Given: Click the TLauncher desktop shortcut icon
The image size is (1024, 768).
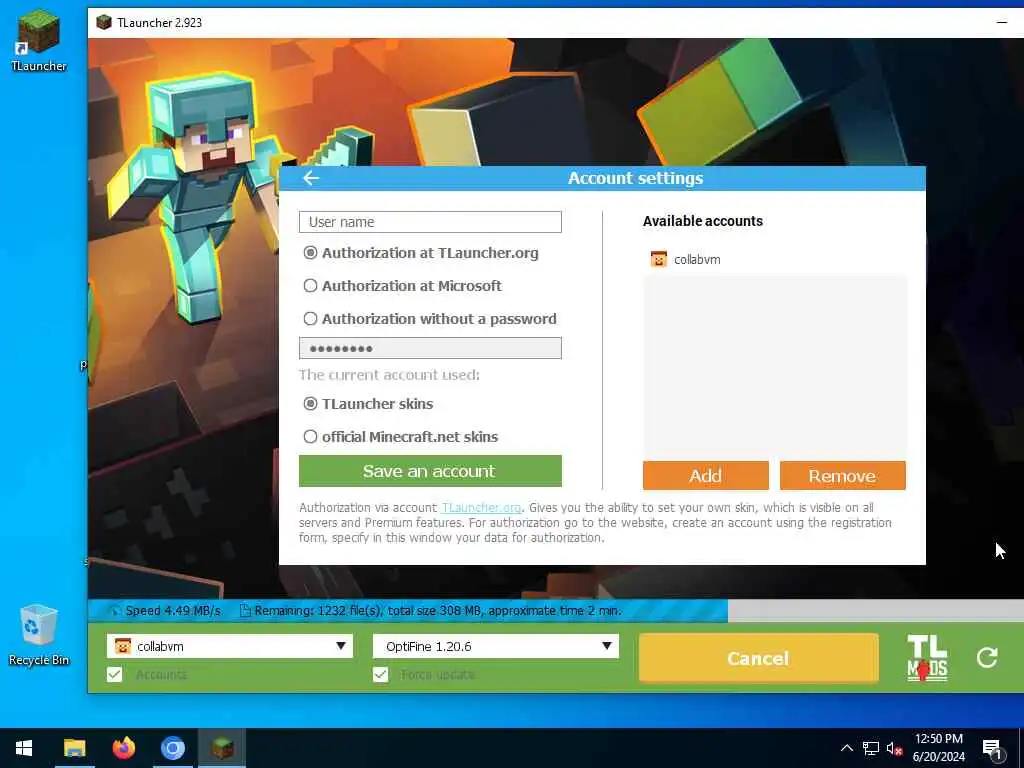Looking at the screenshot, I should click(x=39, y=40).
